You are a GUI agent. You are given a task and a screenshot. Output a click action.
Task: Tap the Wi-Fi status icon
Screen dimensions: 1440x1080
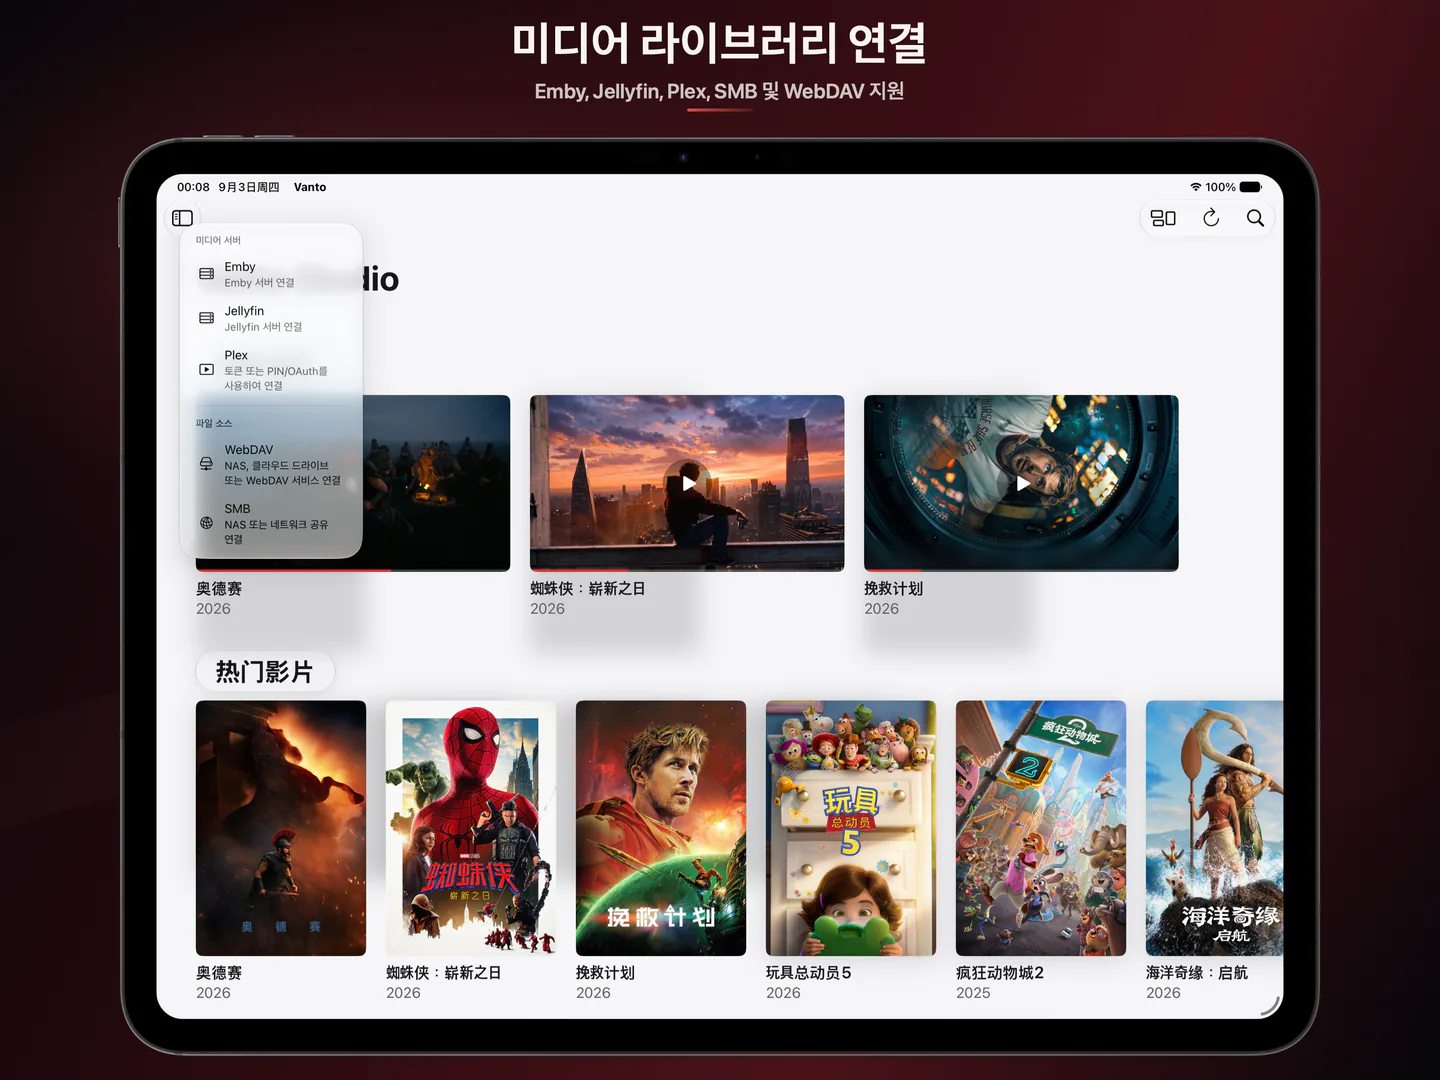1195,187
